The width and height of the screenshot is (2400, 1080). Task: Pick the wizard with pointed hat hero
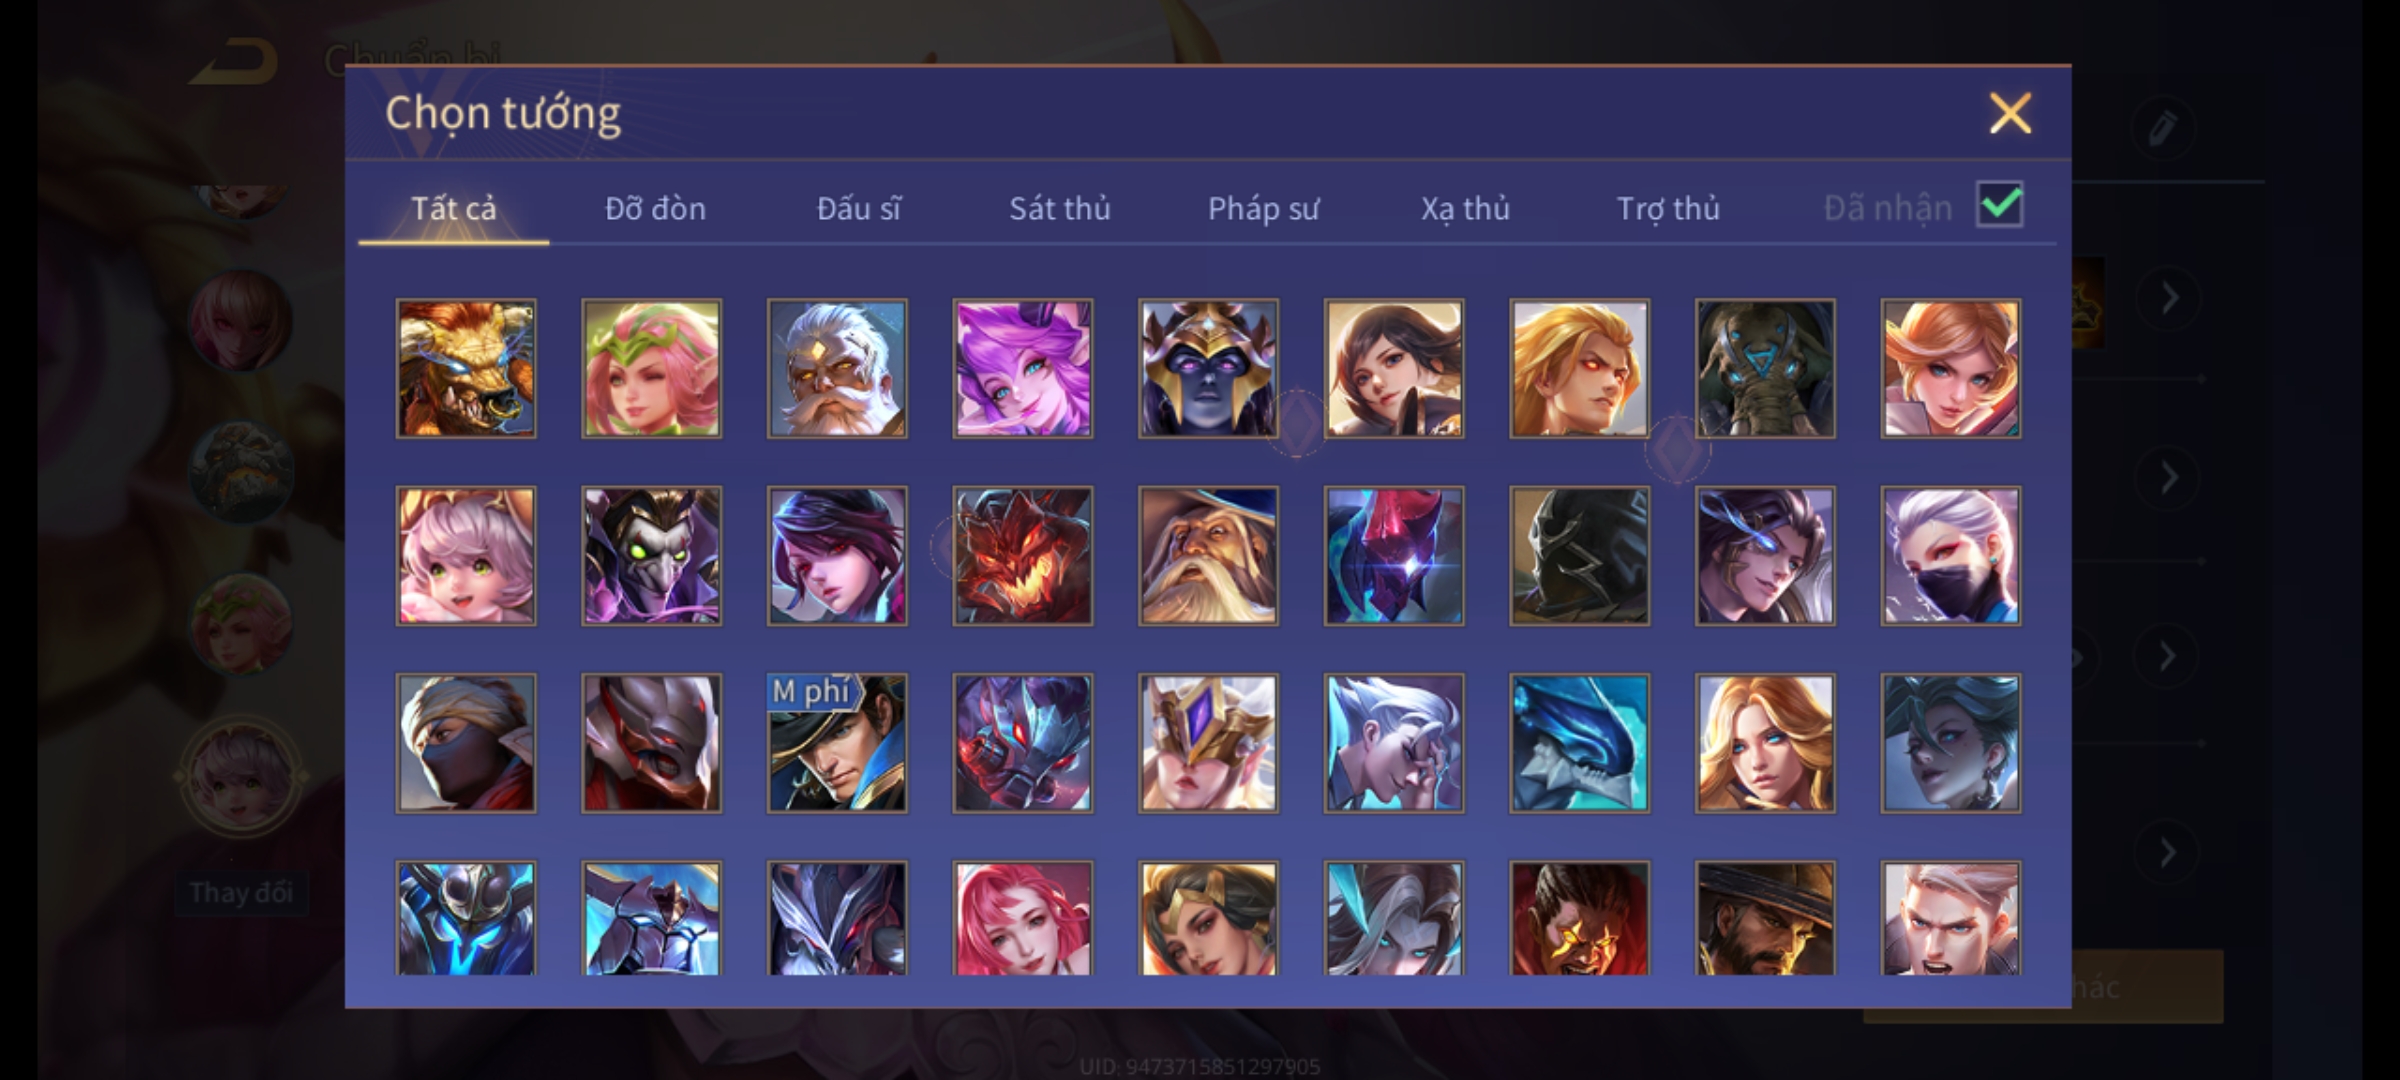1208,556
